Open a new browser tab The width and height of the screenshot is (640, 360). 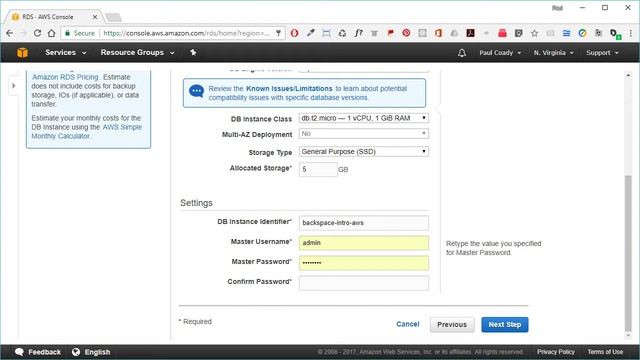click(113, 17)
